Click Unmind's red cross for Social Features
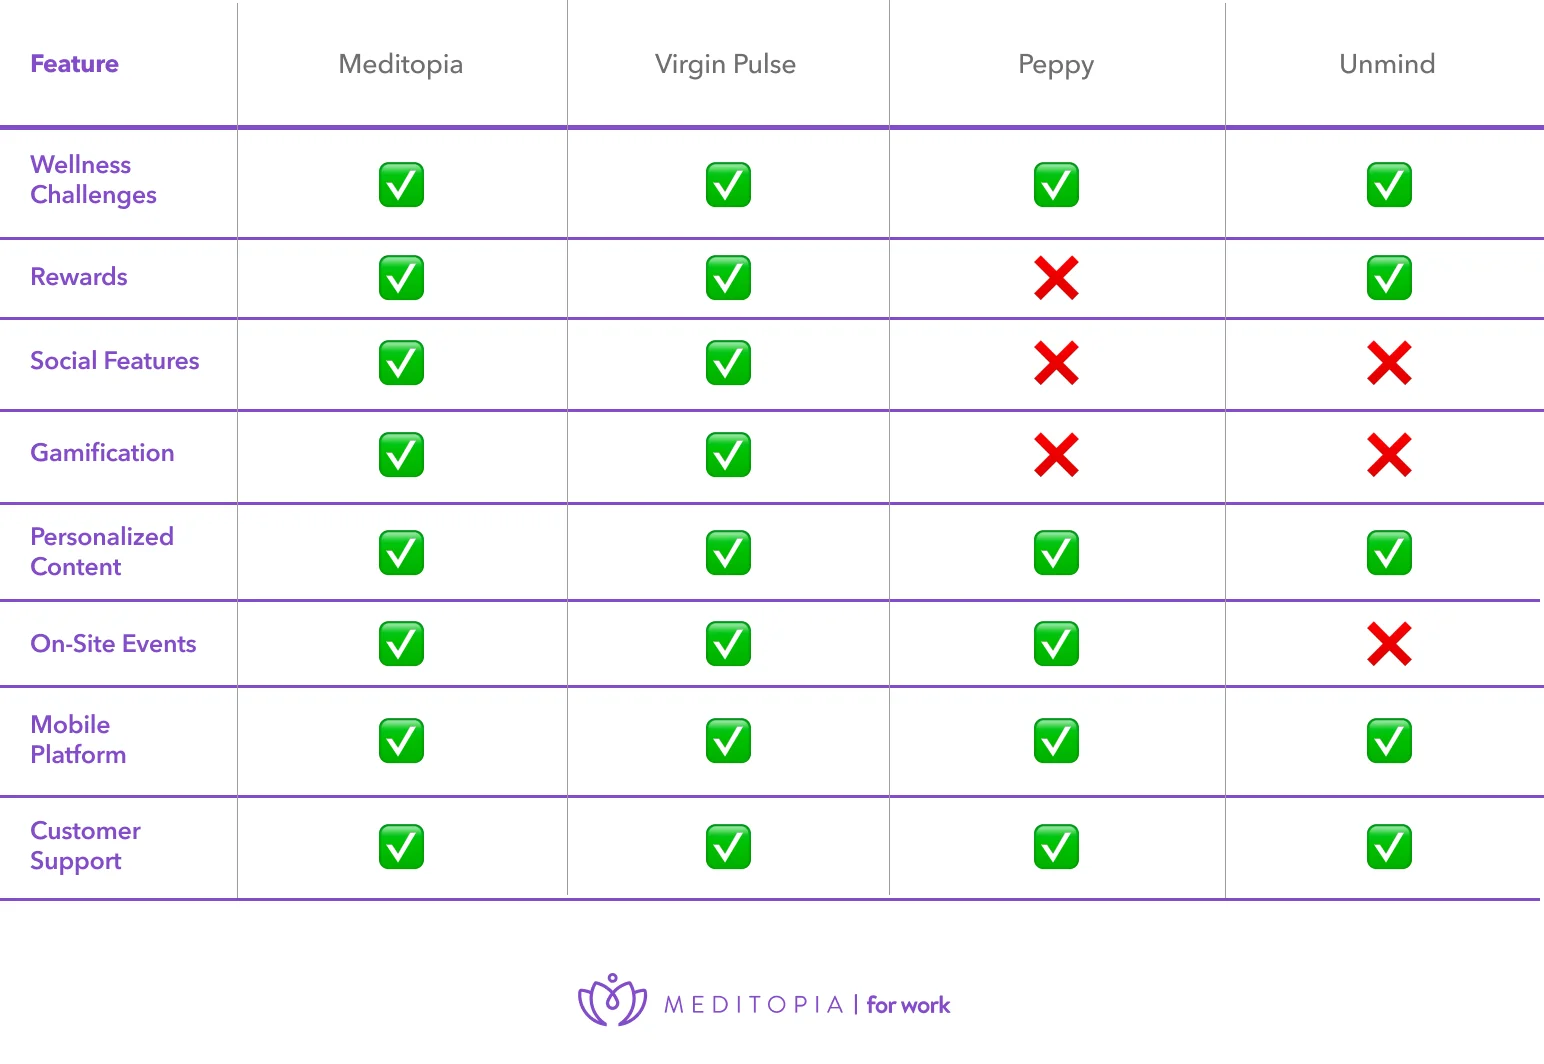The image size is (1544, 1064). coord(1389,363)
